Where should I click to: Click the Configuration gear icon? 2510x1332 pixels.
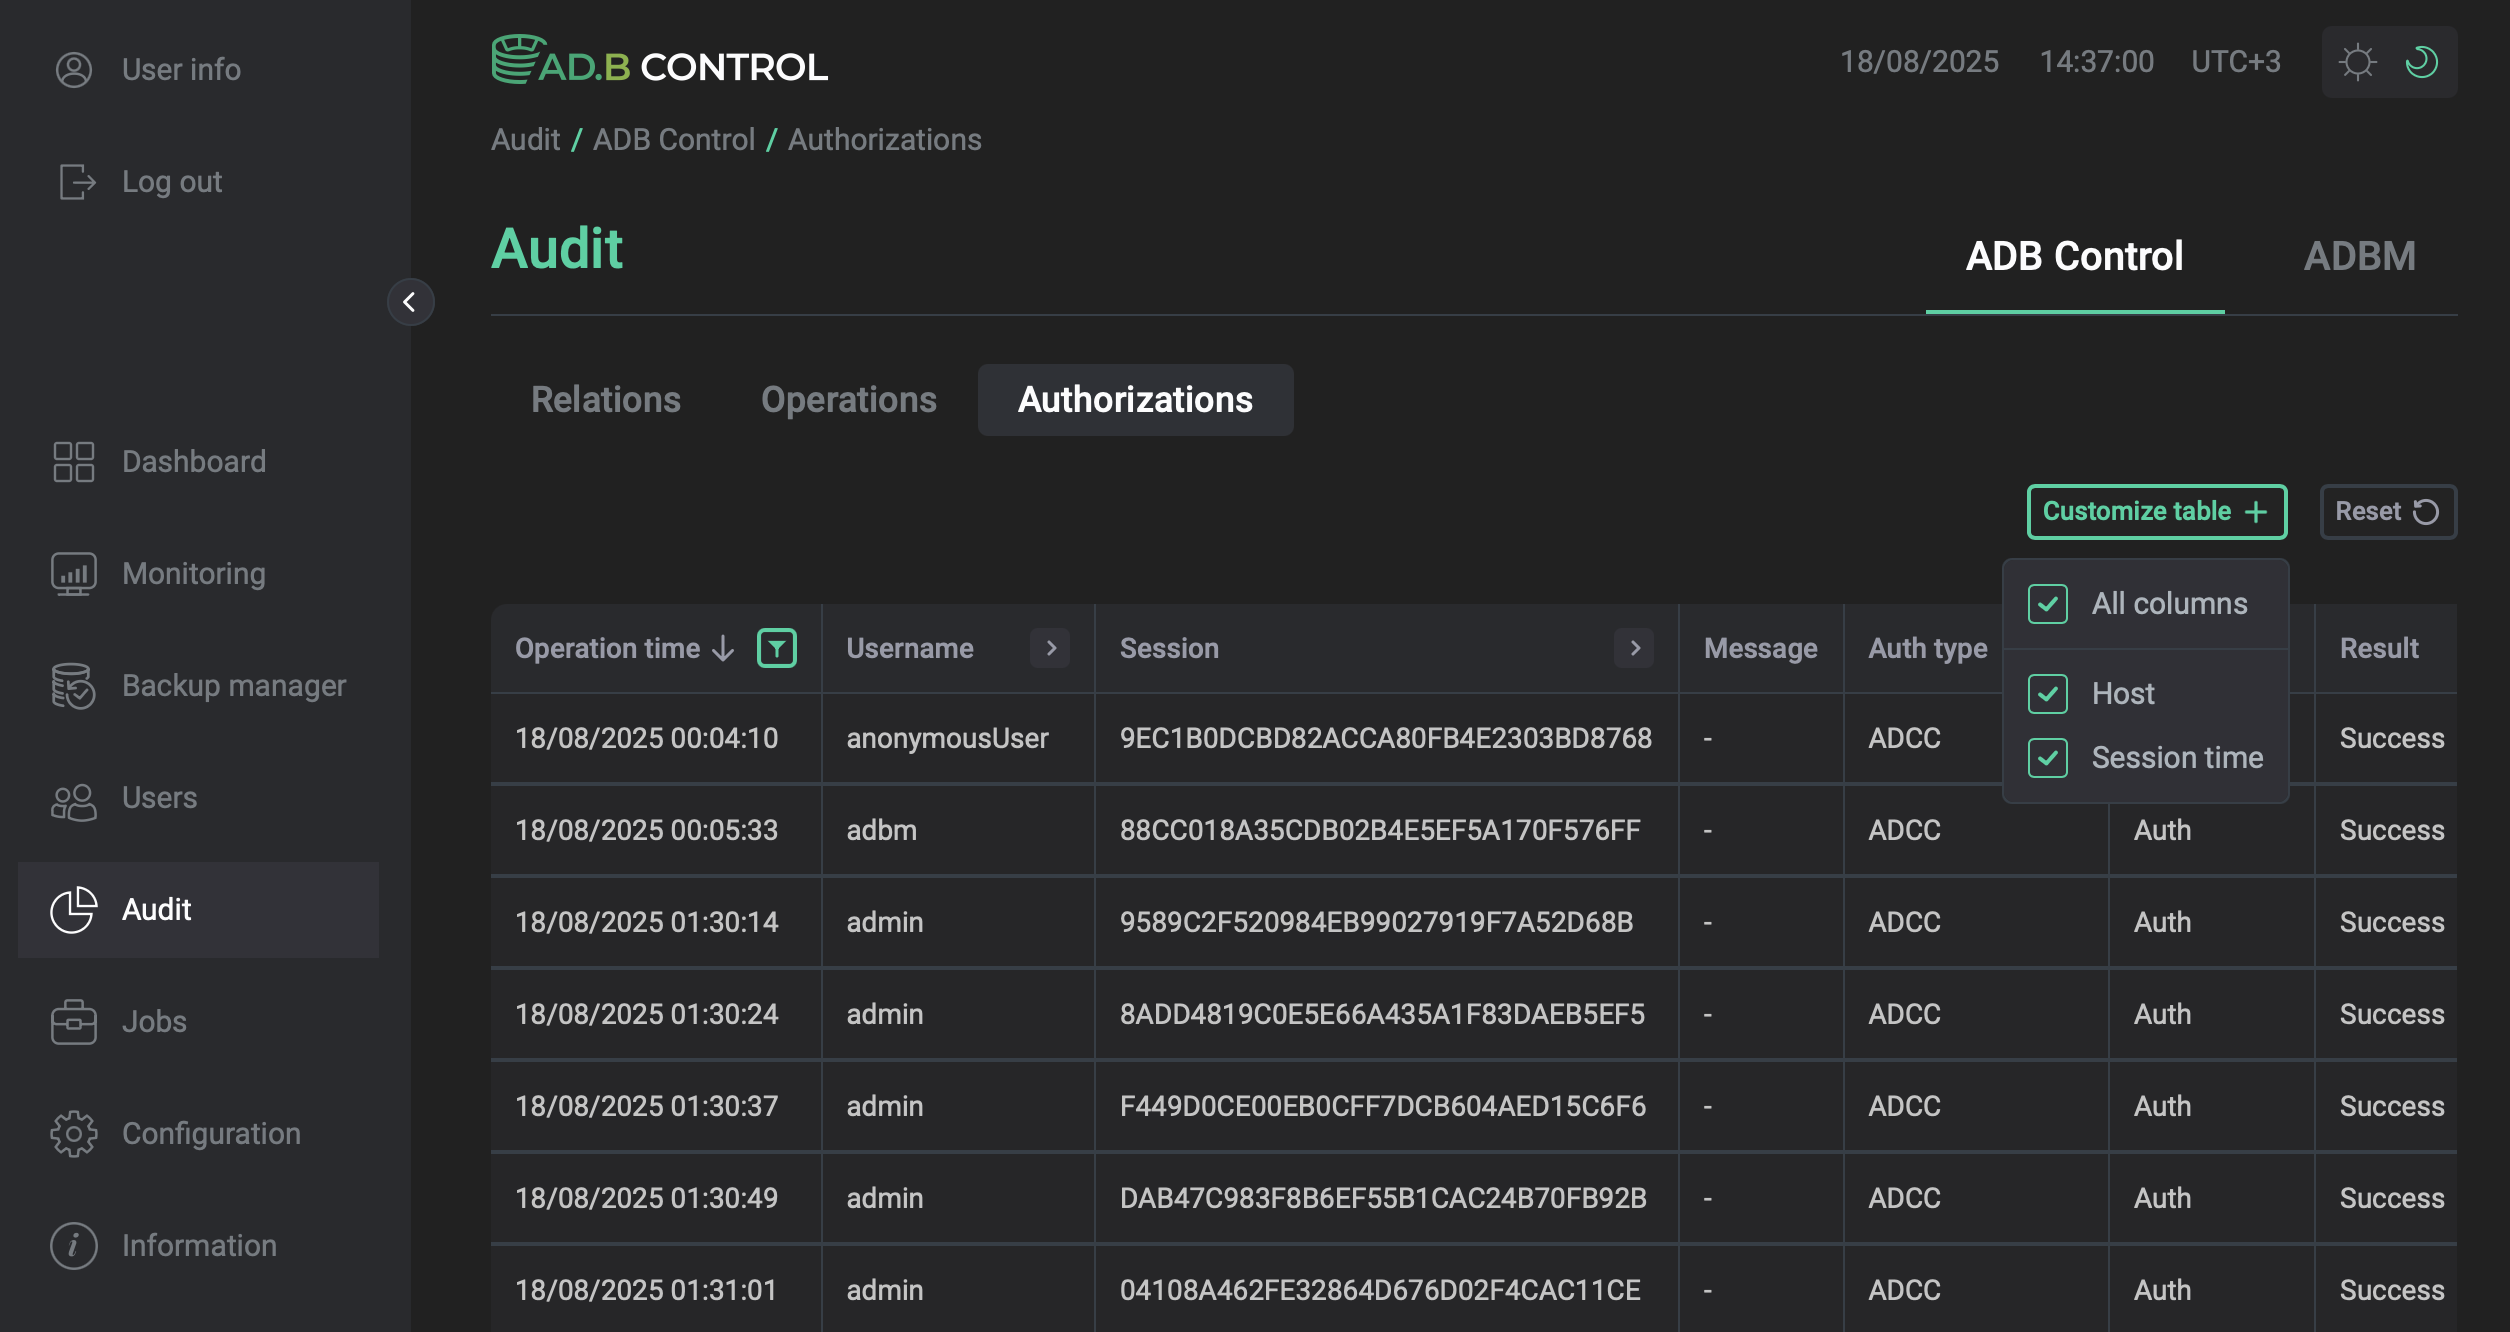tap(73, 1134)
